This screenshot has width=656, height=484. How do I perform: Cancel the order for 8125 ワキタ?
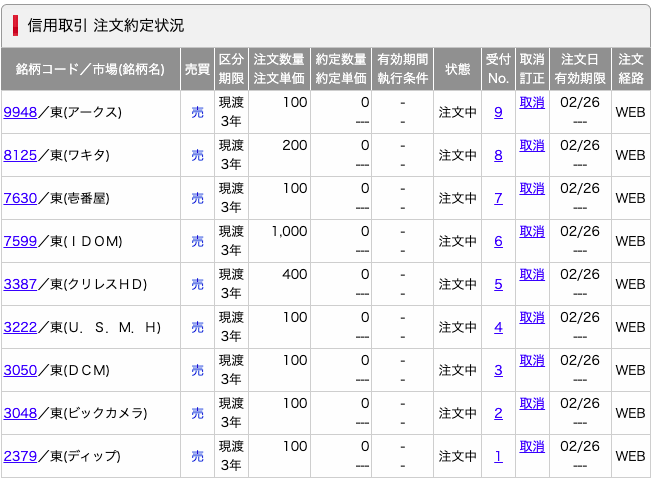click(532, 146)
